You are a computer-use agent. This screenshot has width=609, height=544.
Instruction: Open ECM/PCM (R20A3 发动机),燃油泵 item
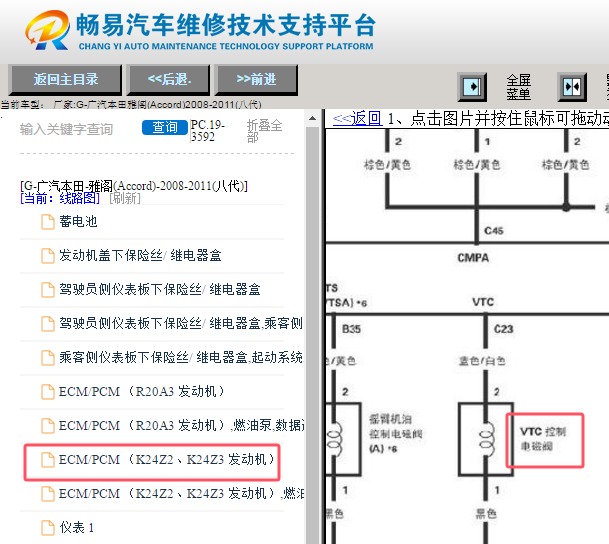181,425
